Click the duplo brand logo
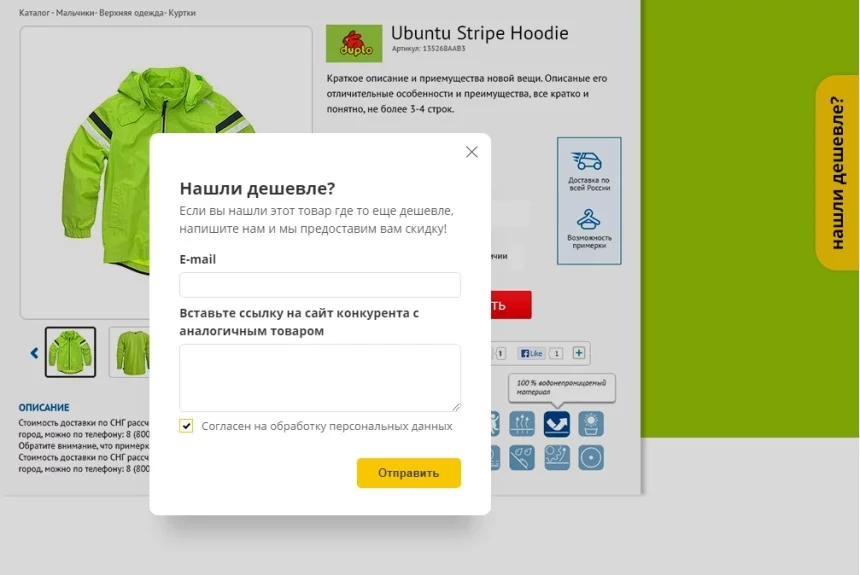The image size is (860, 575). coord(354,44)
